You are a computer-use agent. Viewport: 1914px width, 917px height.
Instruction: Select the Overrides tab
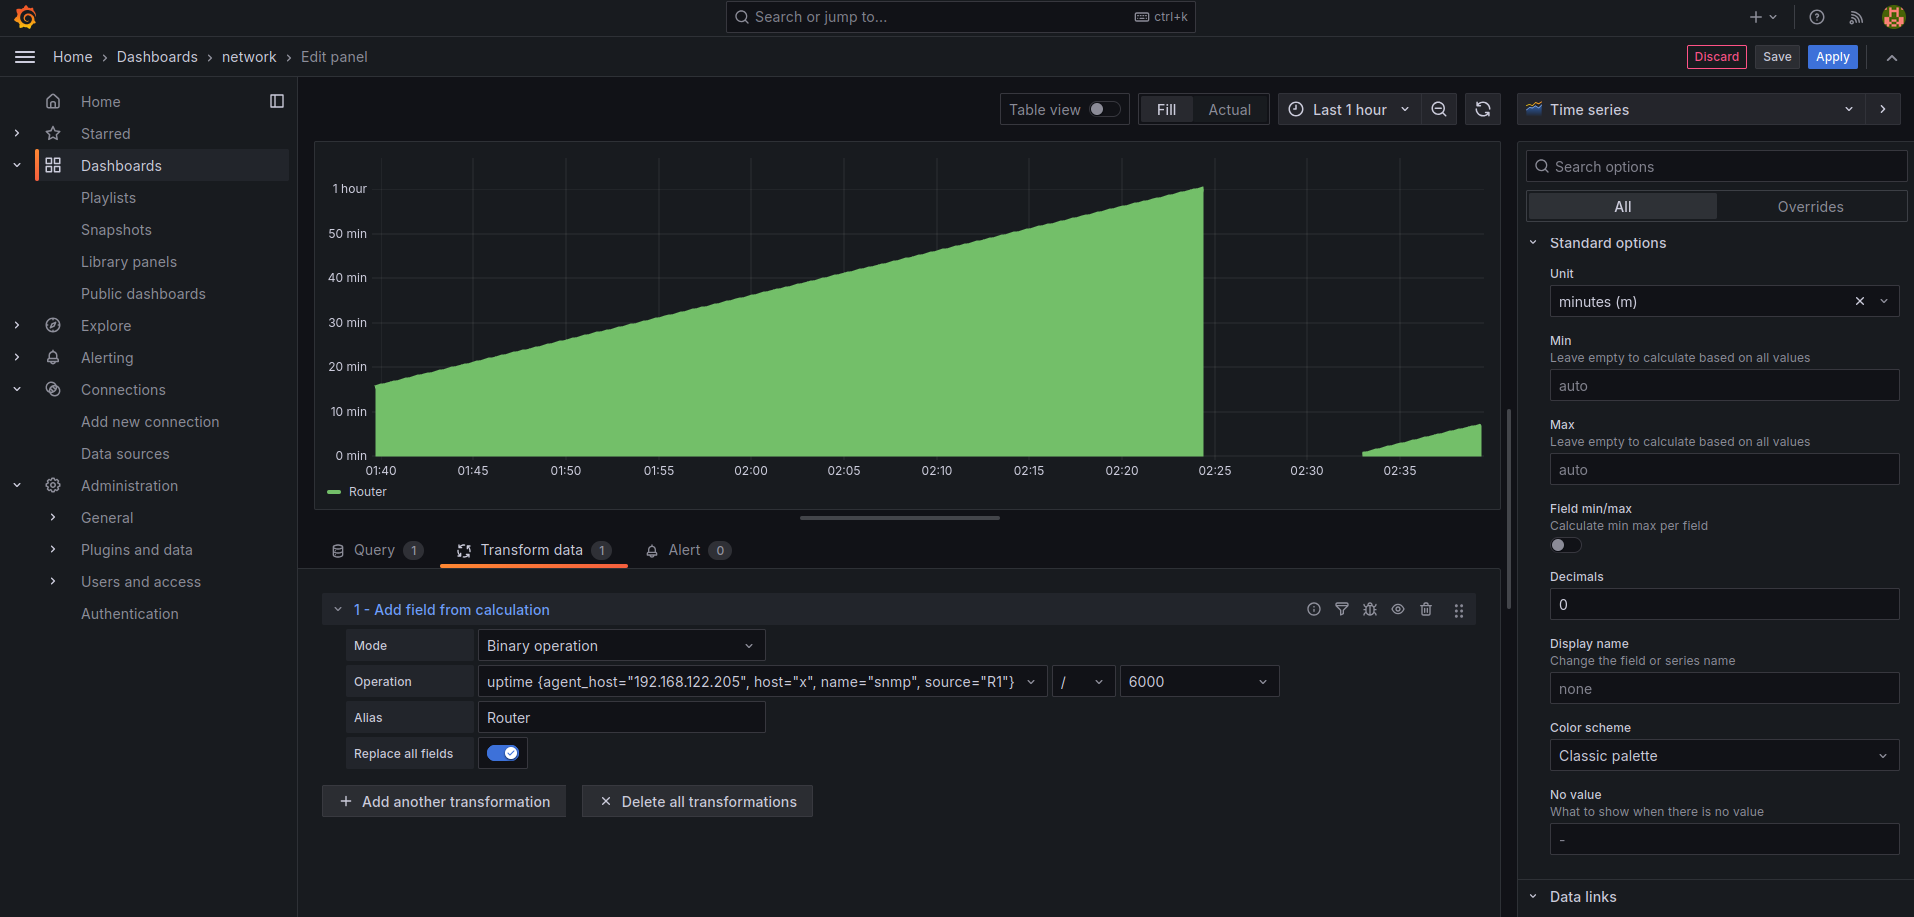point(1810,206)
